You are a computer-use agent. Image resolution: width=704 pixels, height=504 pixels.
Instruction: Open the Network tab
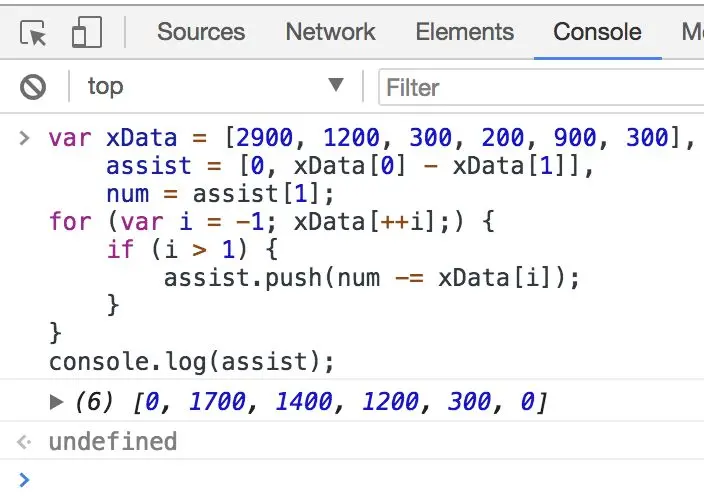pyautogui.click(x=329, y=32)
